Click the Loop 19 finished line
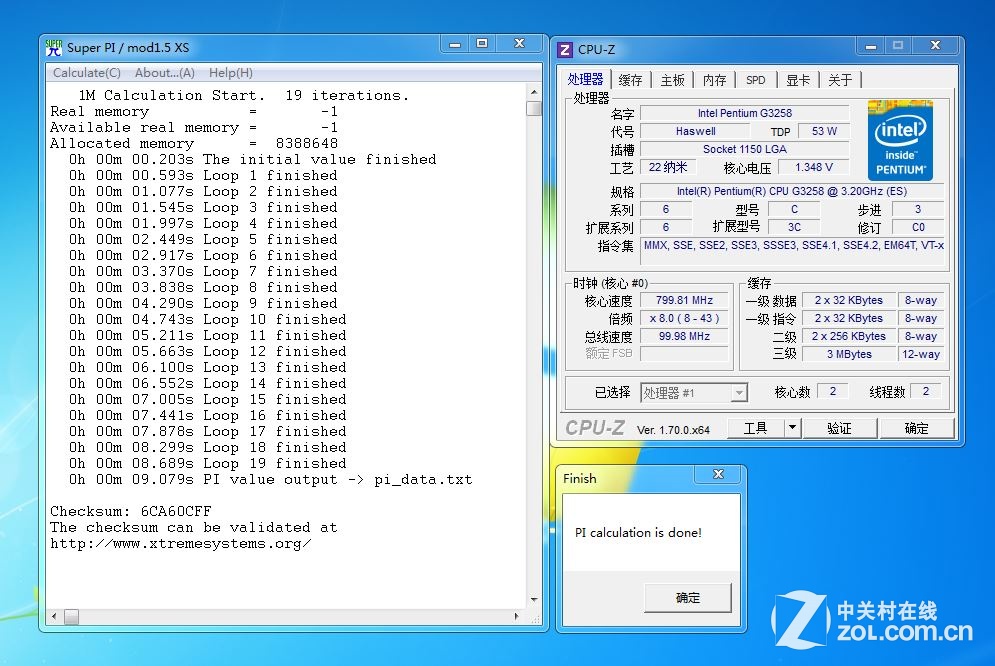The width and height of the screenshot is (995, 666). tap(208, 463)
